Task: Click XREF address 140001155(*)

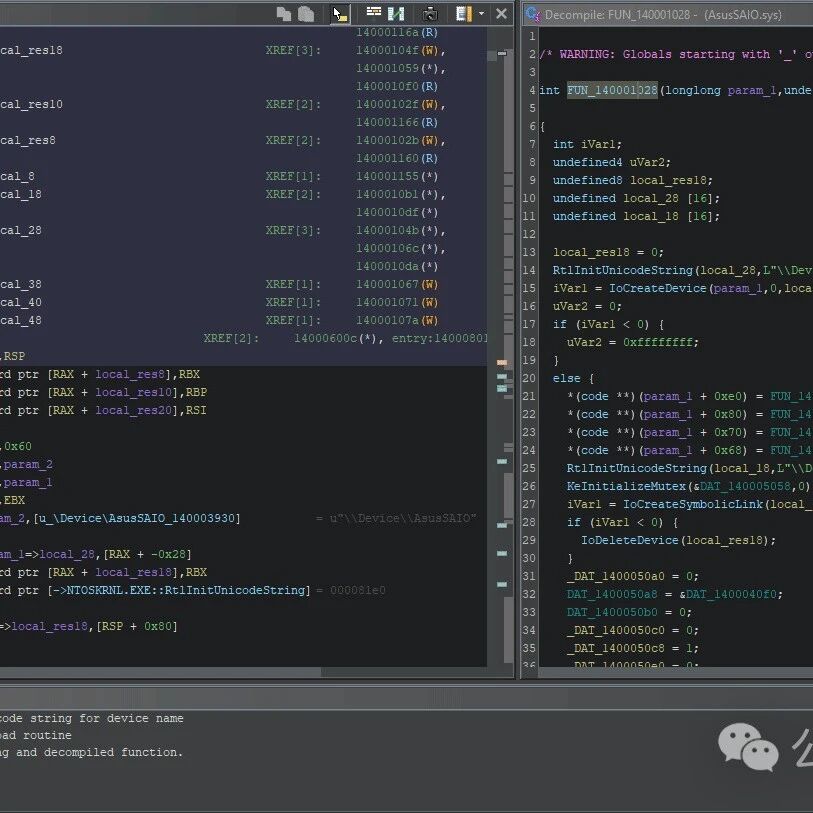Action: [397, 176]
